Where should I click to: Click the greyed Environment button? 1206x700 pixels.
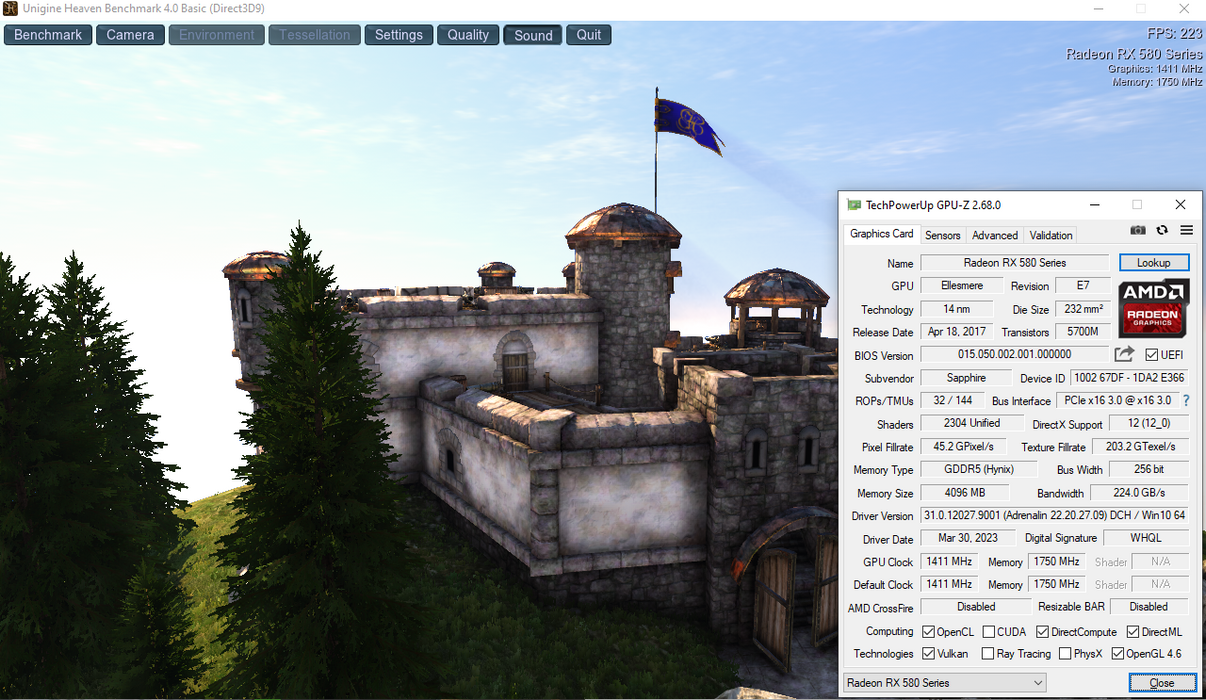(217, 35)
